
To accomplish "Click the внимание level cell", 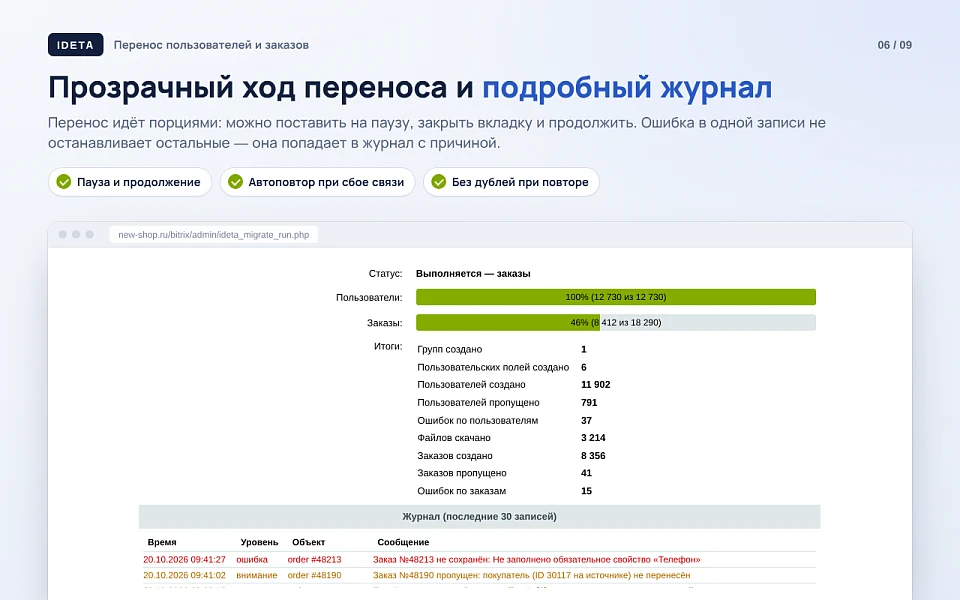I will (257, 576).
